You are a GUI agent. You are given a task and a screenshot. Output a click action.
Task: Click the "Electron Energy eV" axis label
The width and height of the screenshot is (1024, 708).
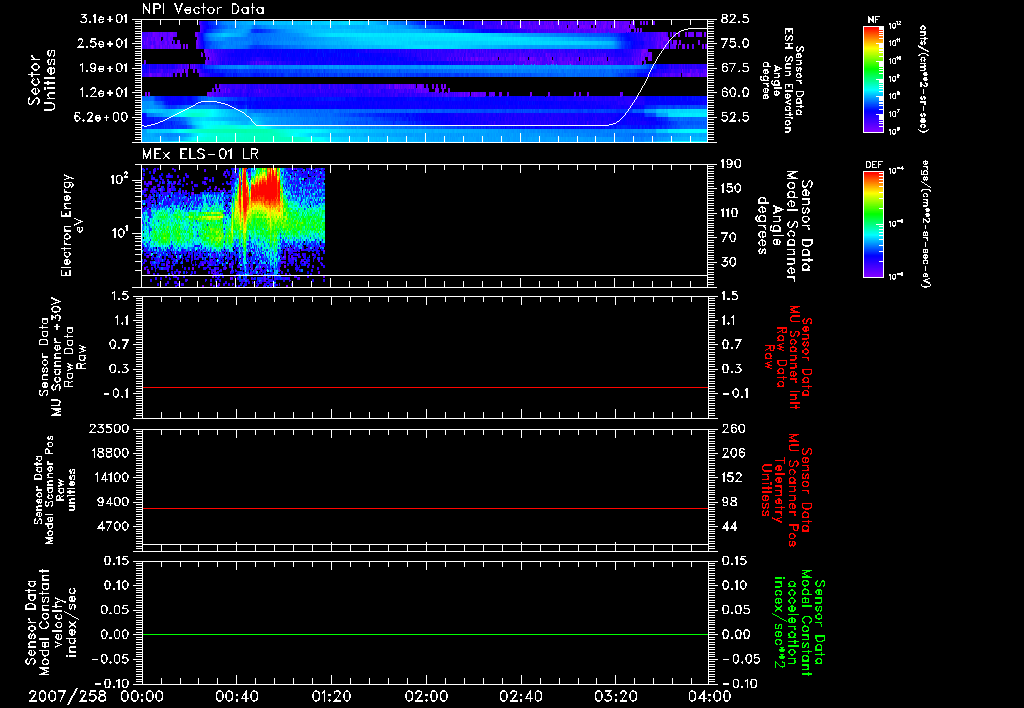coord(73,225)
